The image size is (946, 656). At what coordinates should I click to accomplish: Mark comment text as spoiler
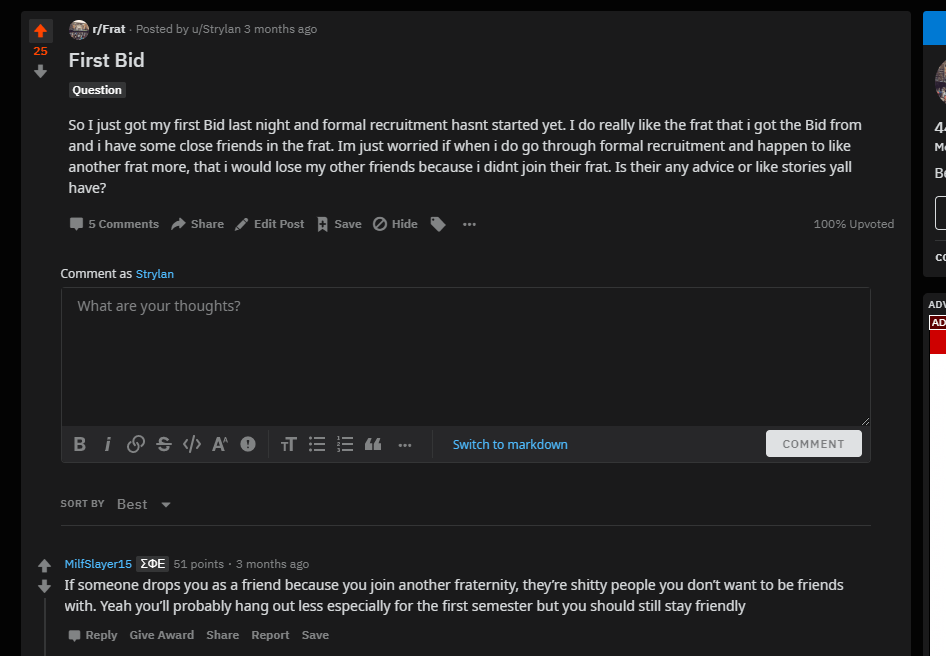[x=248, y=445]
